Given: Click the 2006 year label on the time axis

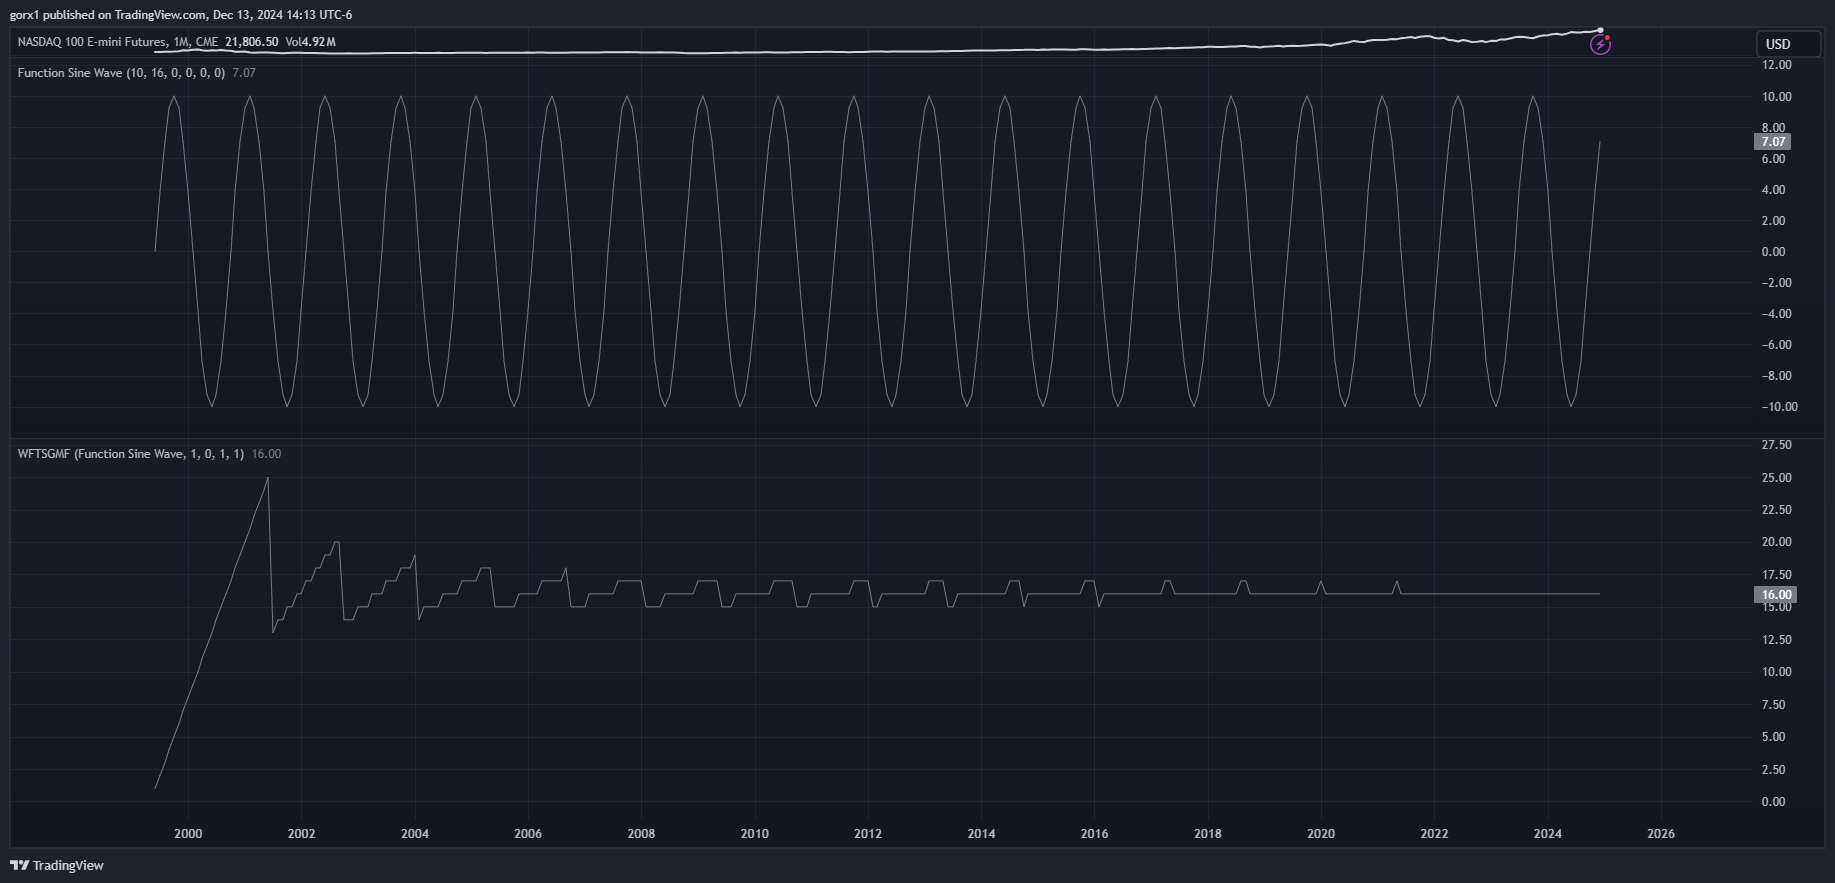Looking at the screenshot, I should [528, 834].
